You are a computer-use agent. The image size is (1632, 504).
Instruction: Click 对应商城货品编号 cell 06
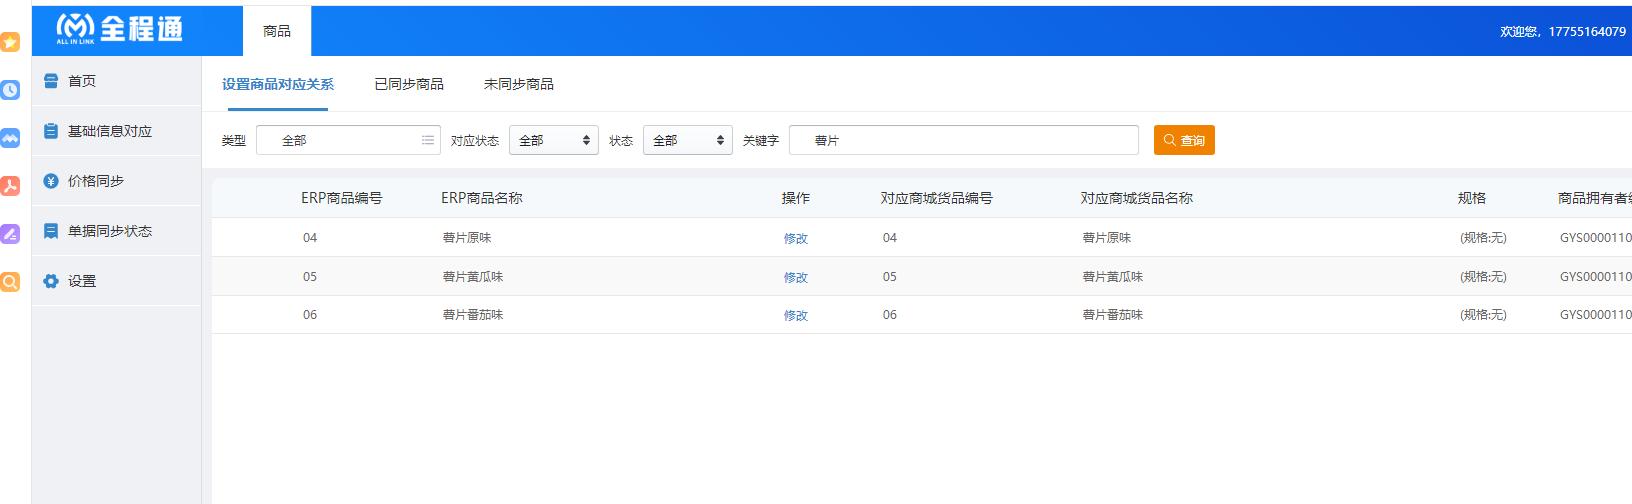point(890,315)
